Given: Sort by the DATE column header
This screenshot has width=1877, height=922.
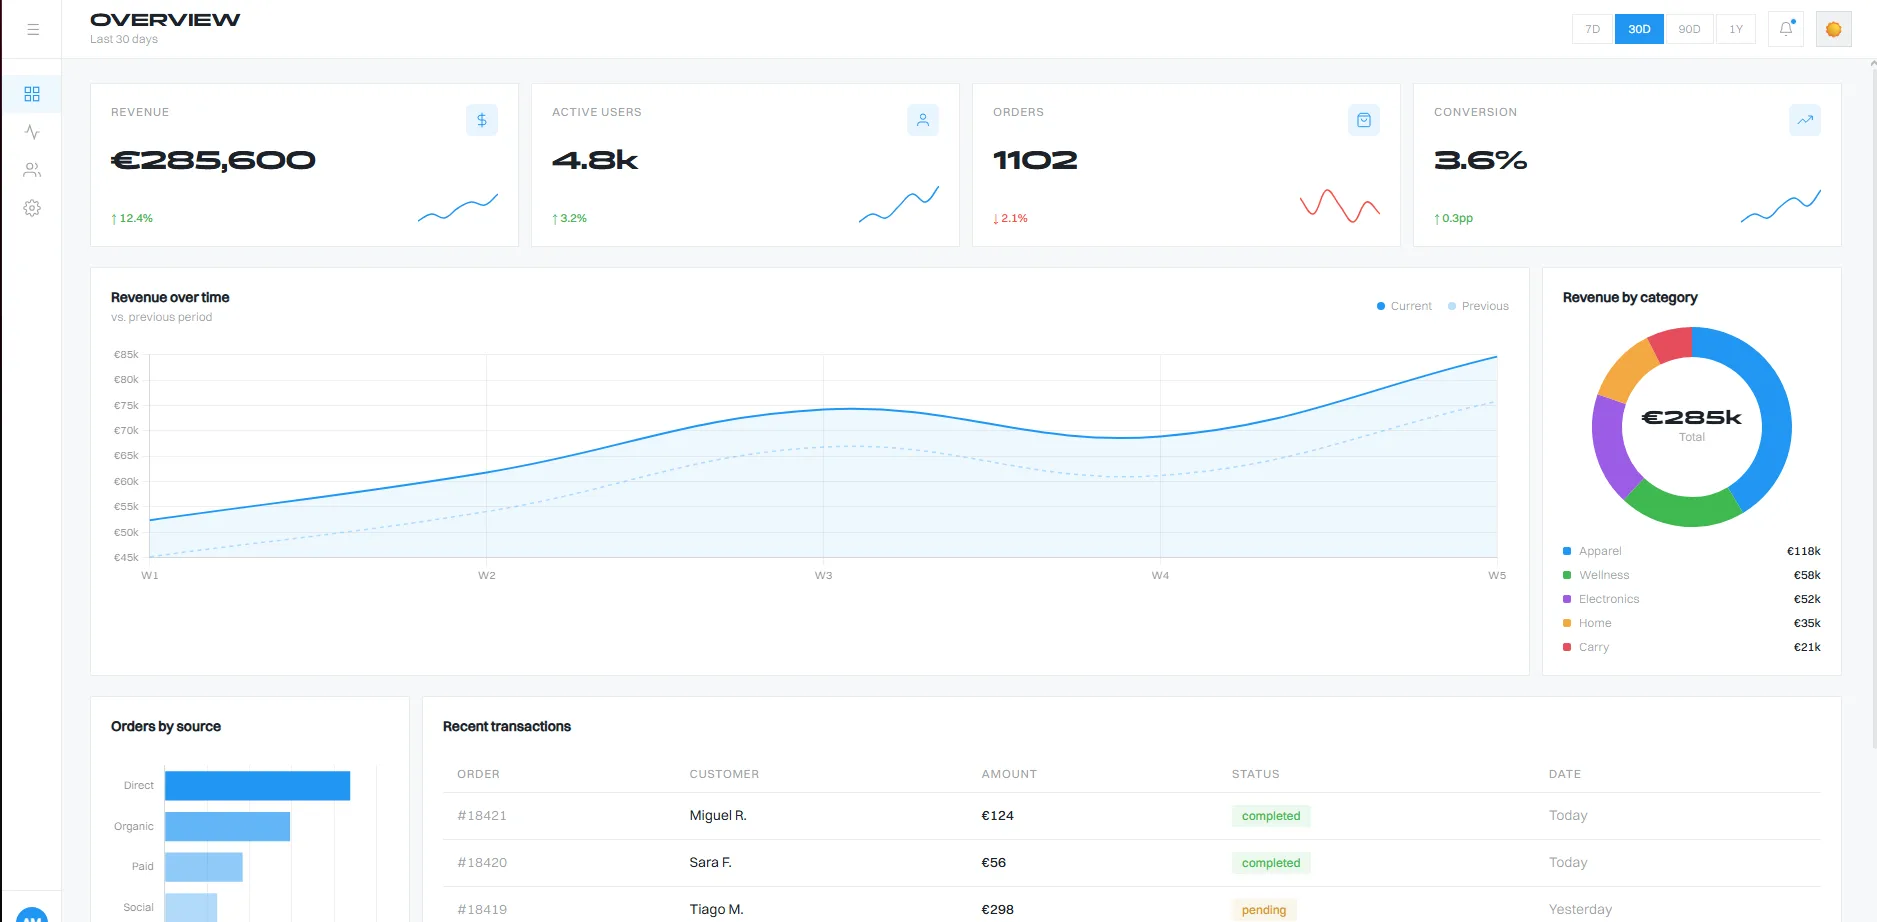Looking at the screenshot, I should [x=1565, y=774].
